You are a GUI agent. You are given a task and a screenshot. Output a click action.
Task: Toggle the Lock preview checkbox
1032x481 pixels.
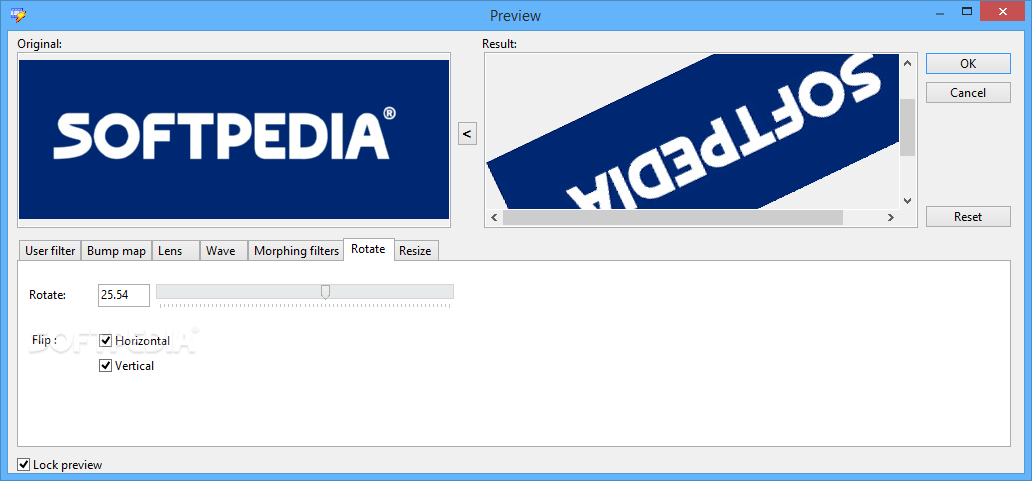click(x=24, y=465)
